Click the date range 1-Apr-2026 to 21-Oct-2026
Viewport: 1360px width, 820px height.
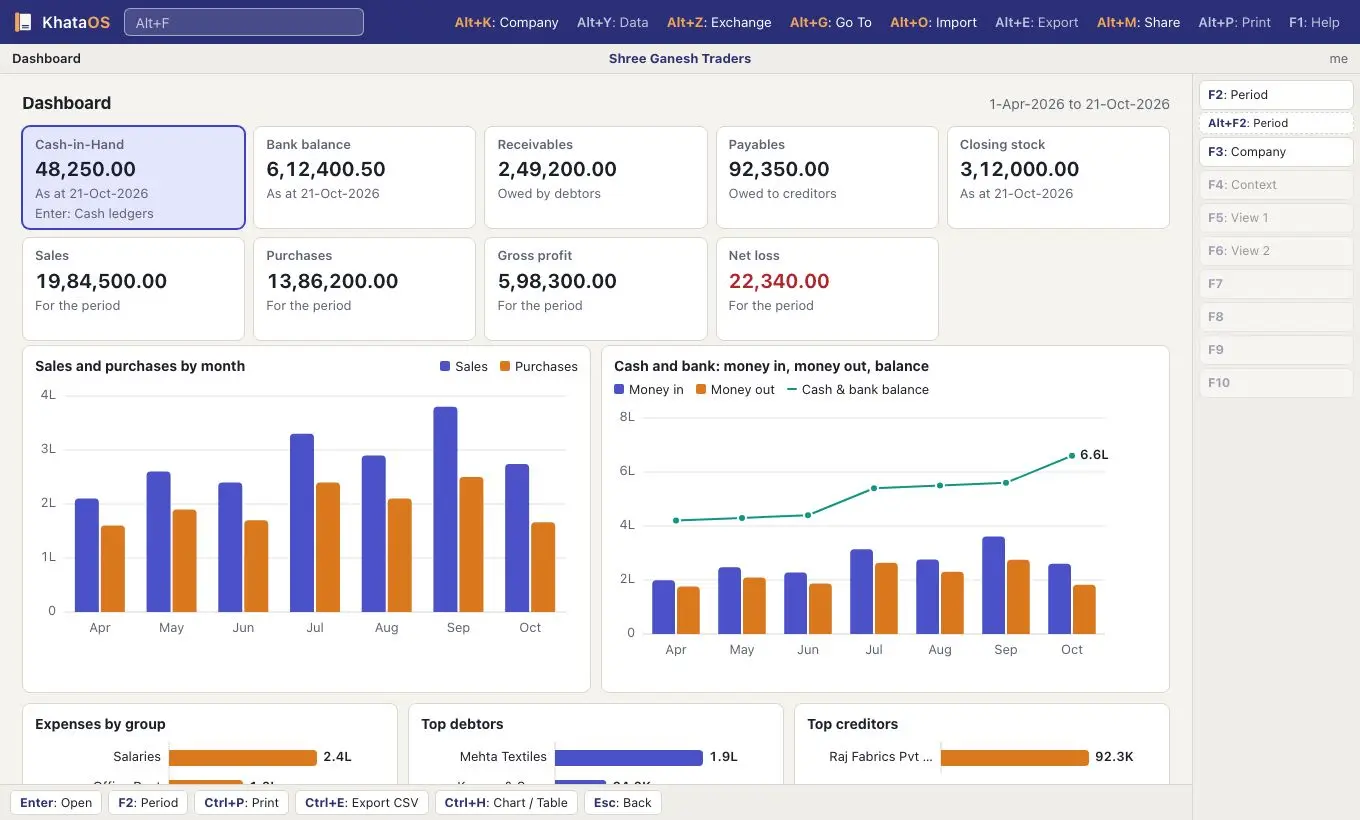[1079, 104]
